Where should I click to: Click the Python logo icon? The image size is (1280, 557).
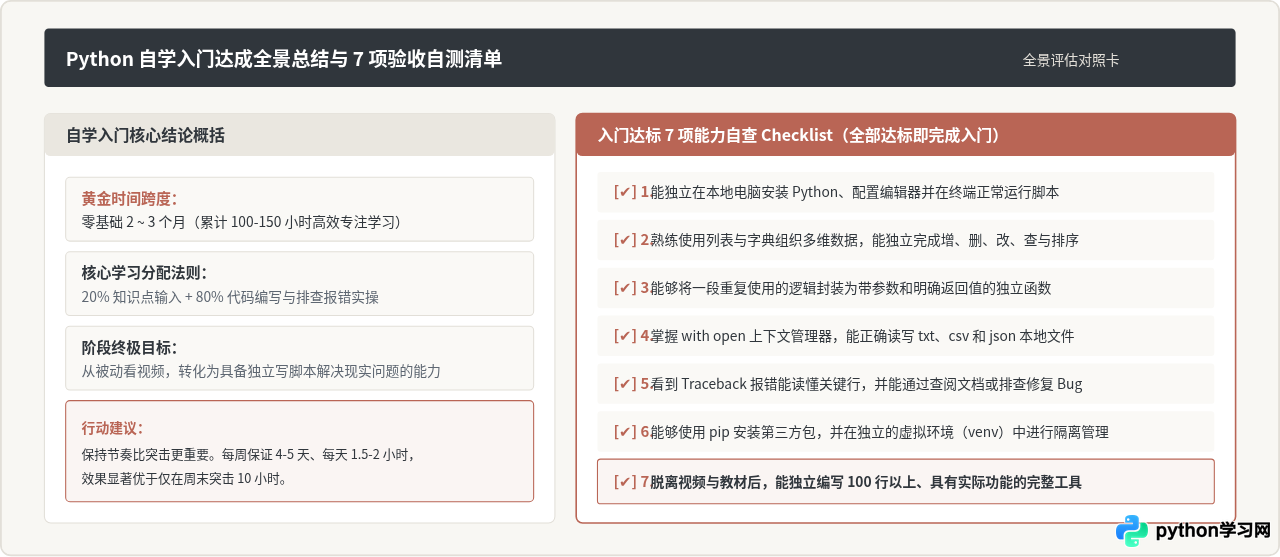point(1132,531)
